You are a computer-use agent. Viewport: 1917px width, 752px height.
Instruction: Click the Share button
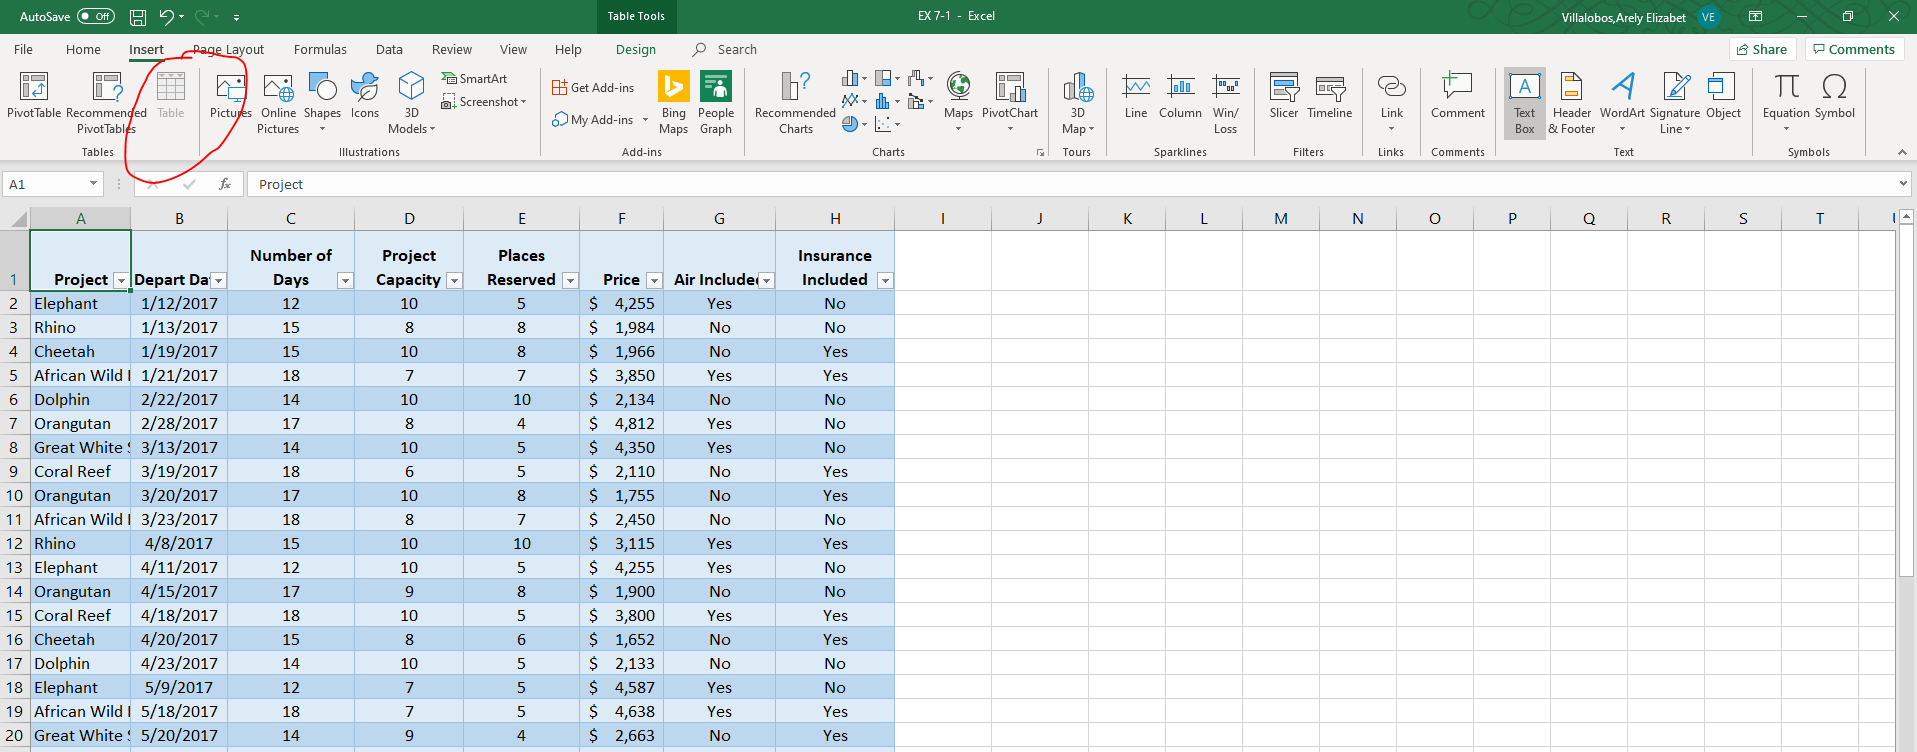[x=1762, y=49]
